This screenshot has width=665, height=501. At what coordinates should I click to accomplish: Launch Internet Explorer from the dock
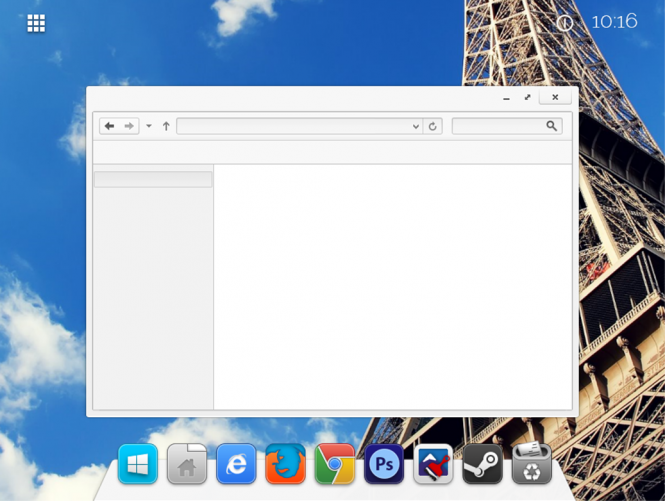click(x=236, y=464)
